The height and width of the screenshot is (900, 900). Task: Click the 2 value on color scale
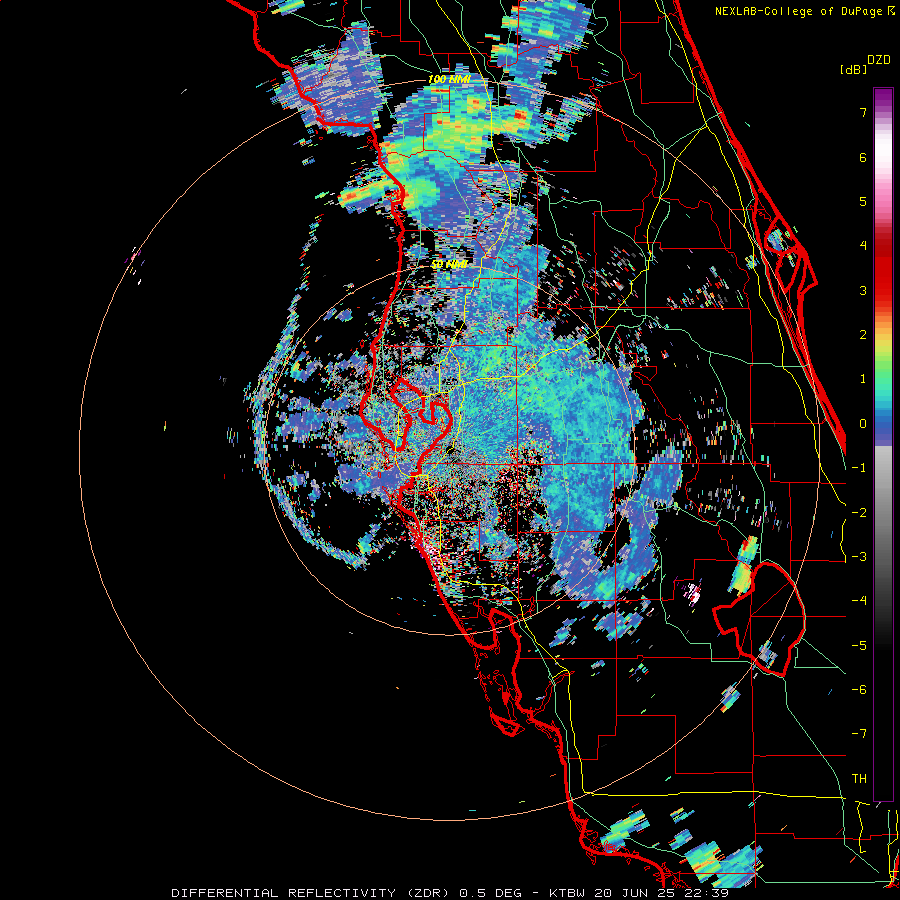tap(863, 335)
